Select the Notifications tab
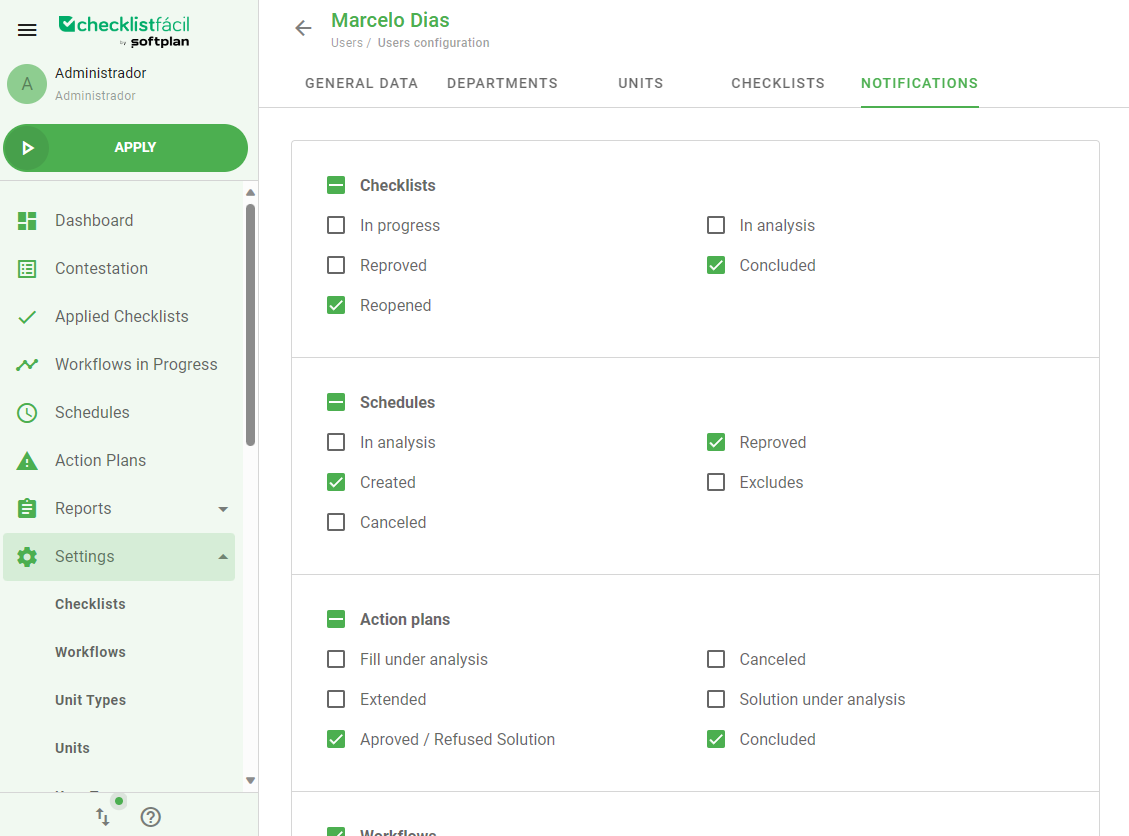The image size is (1129, 836). click(919, 84)
